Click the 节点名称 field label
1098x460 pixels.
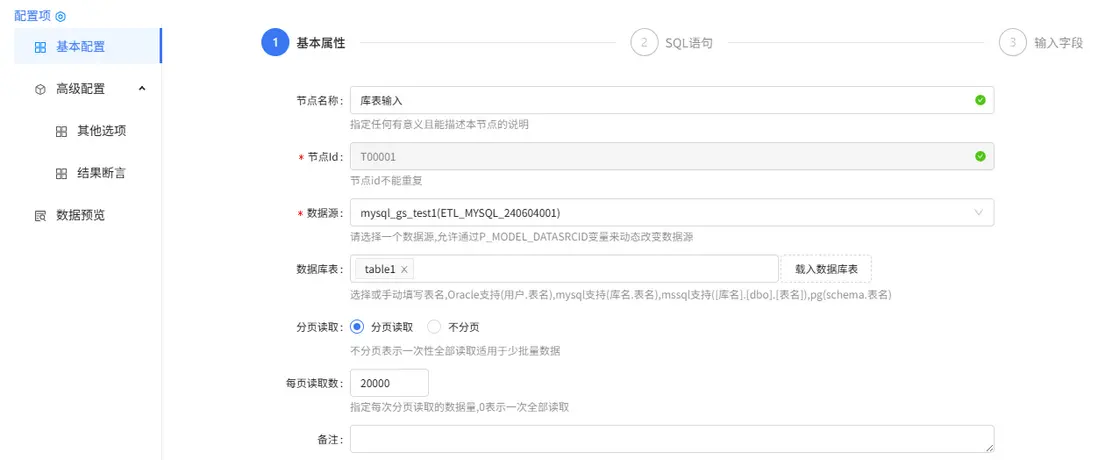pyautogui.click(x=320, y=100)
